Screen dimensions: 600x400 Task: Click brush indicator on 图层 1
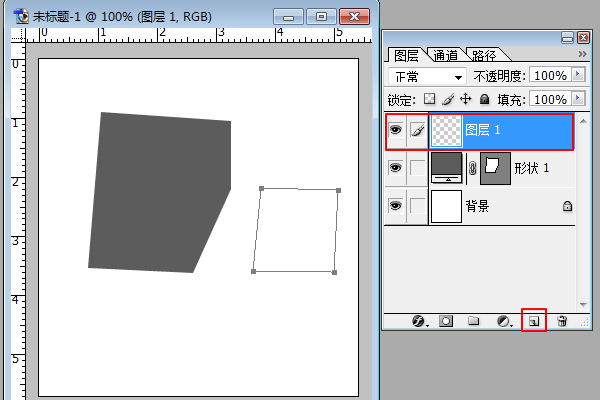pos(417,130)
